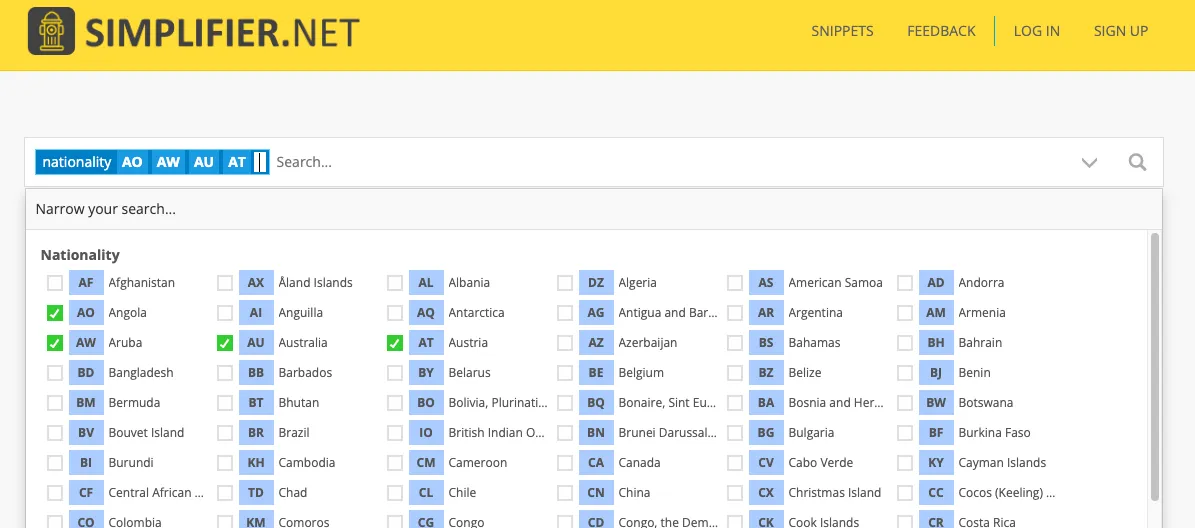Click the BB code badge for Barbados
Image resolution: width=1195 pixels, height=528 pixels.
[256, 373]
